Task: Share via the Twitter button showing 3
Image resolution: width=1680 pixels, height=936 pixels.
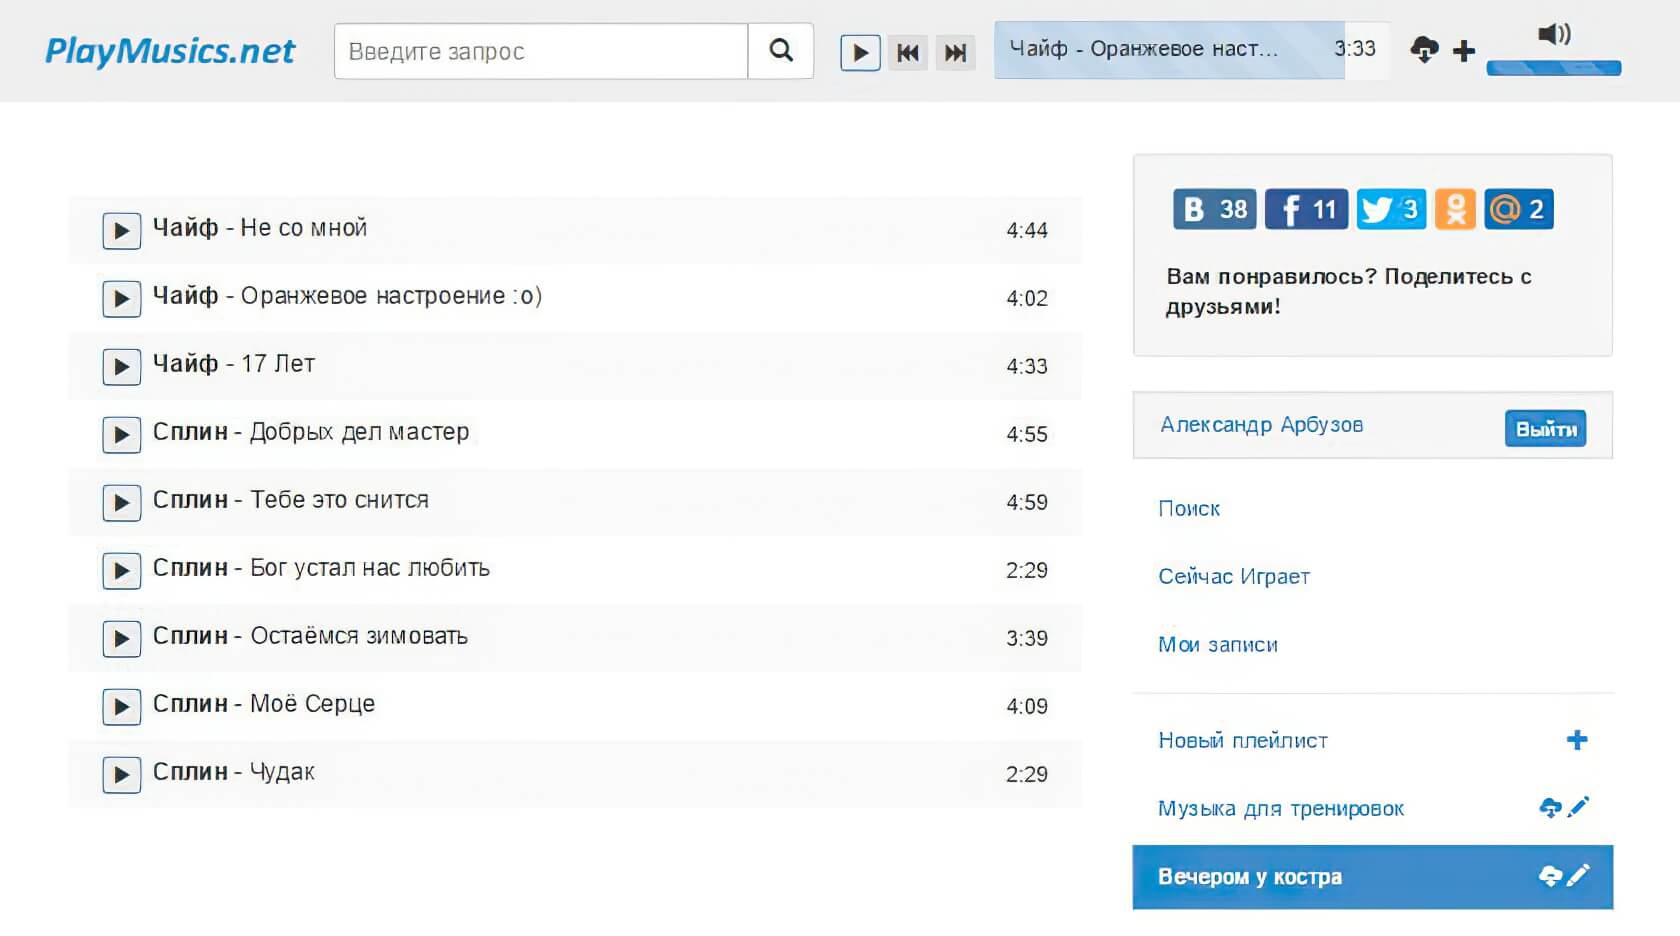Action: 1391,209
